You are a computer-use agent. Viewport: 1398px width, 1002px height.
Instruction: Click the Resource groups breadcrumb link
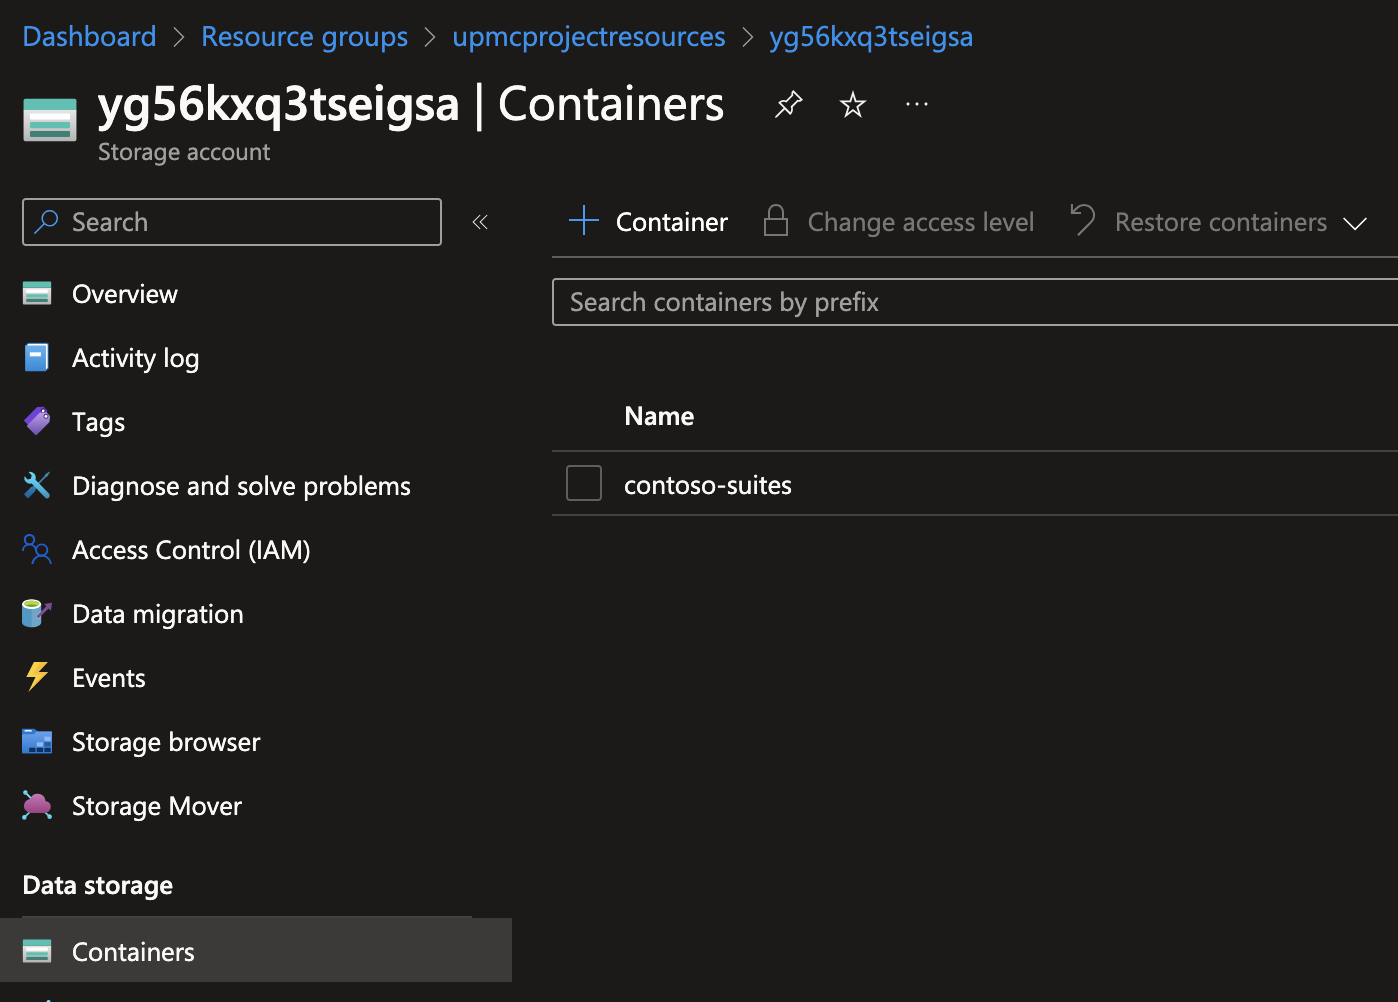click(x=304, y=37)
